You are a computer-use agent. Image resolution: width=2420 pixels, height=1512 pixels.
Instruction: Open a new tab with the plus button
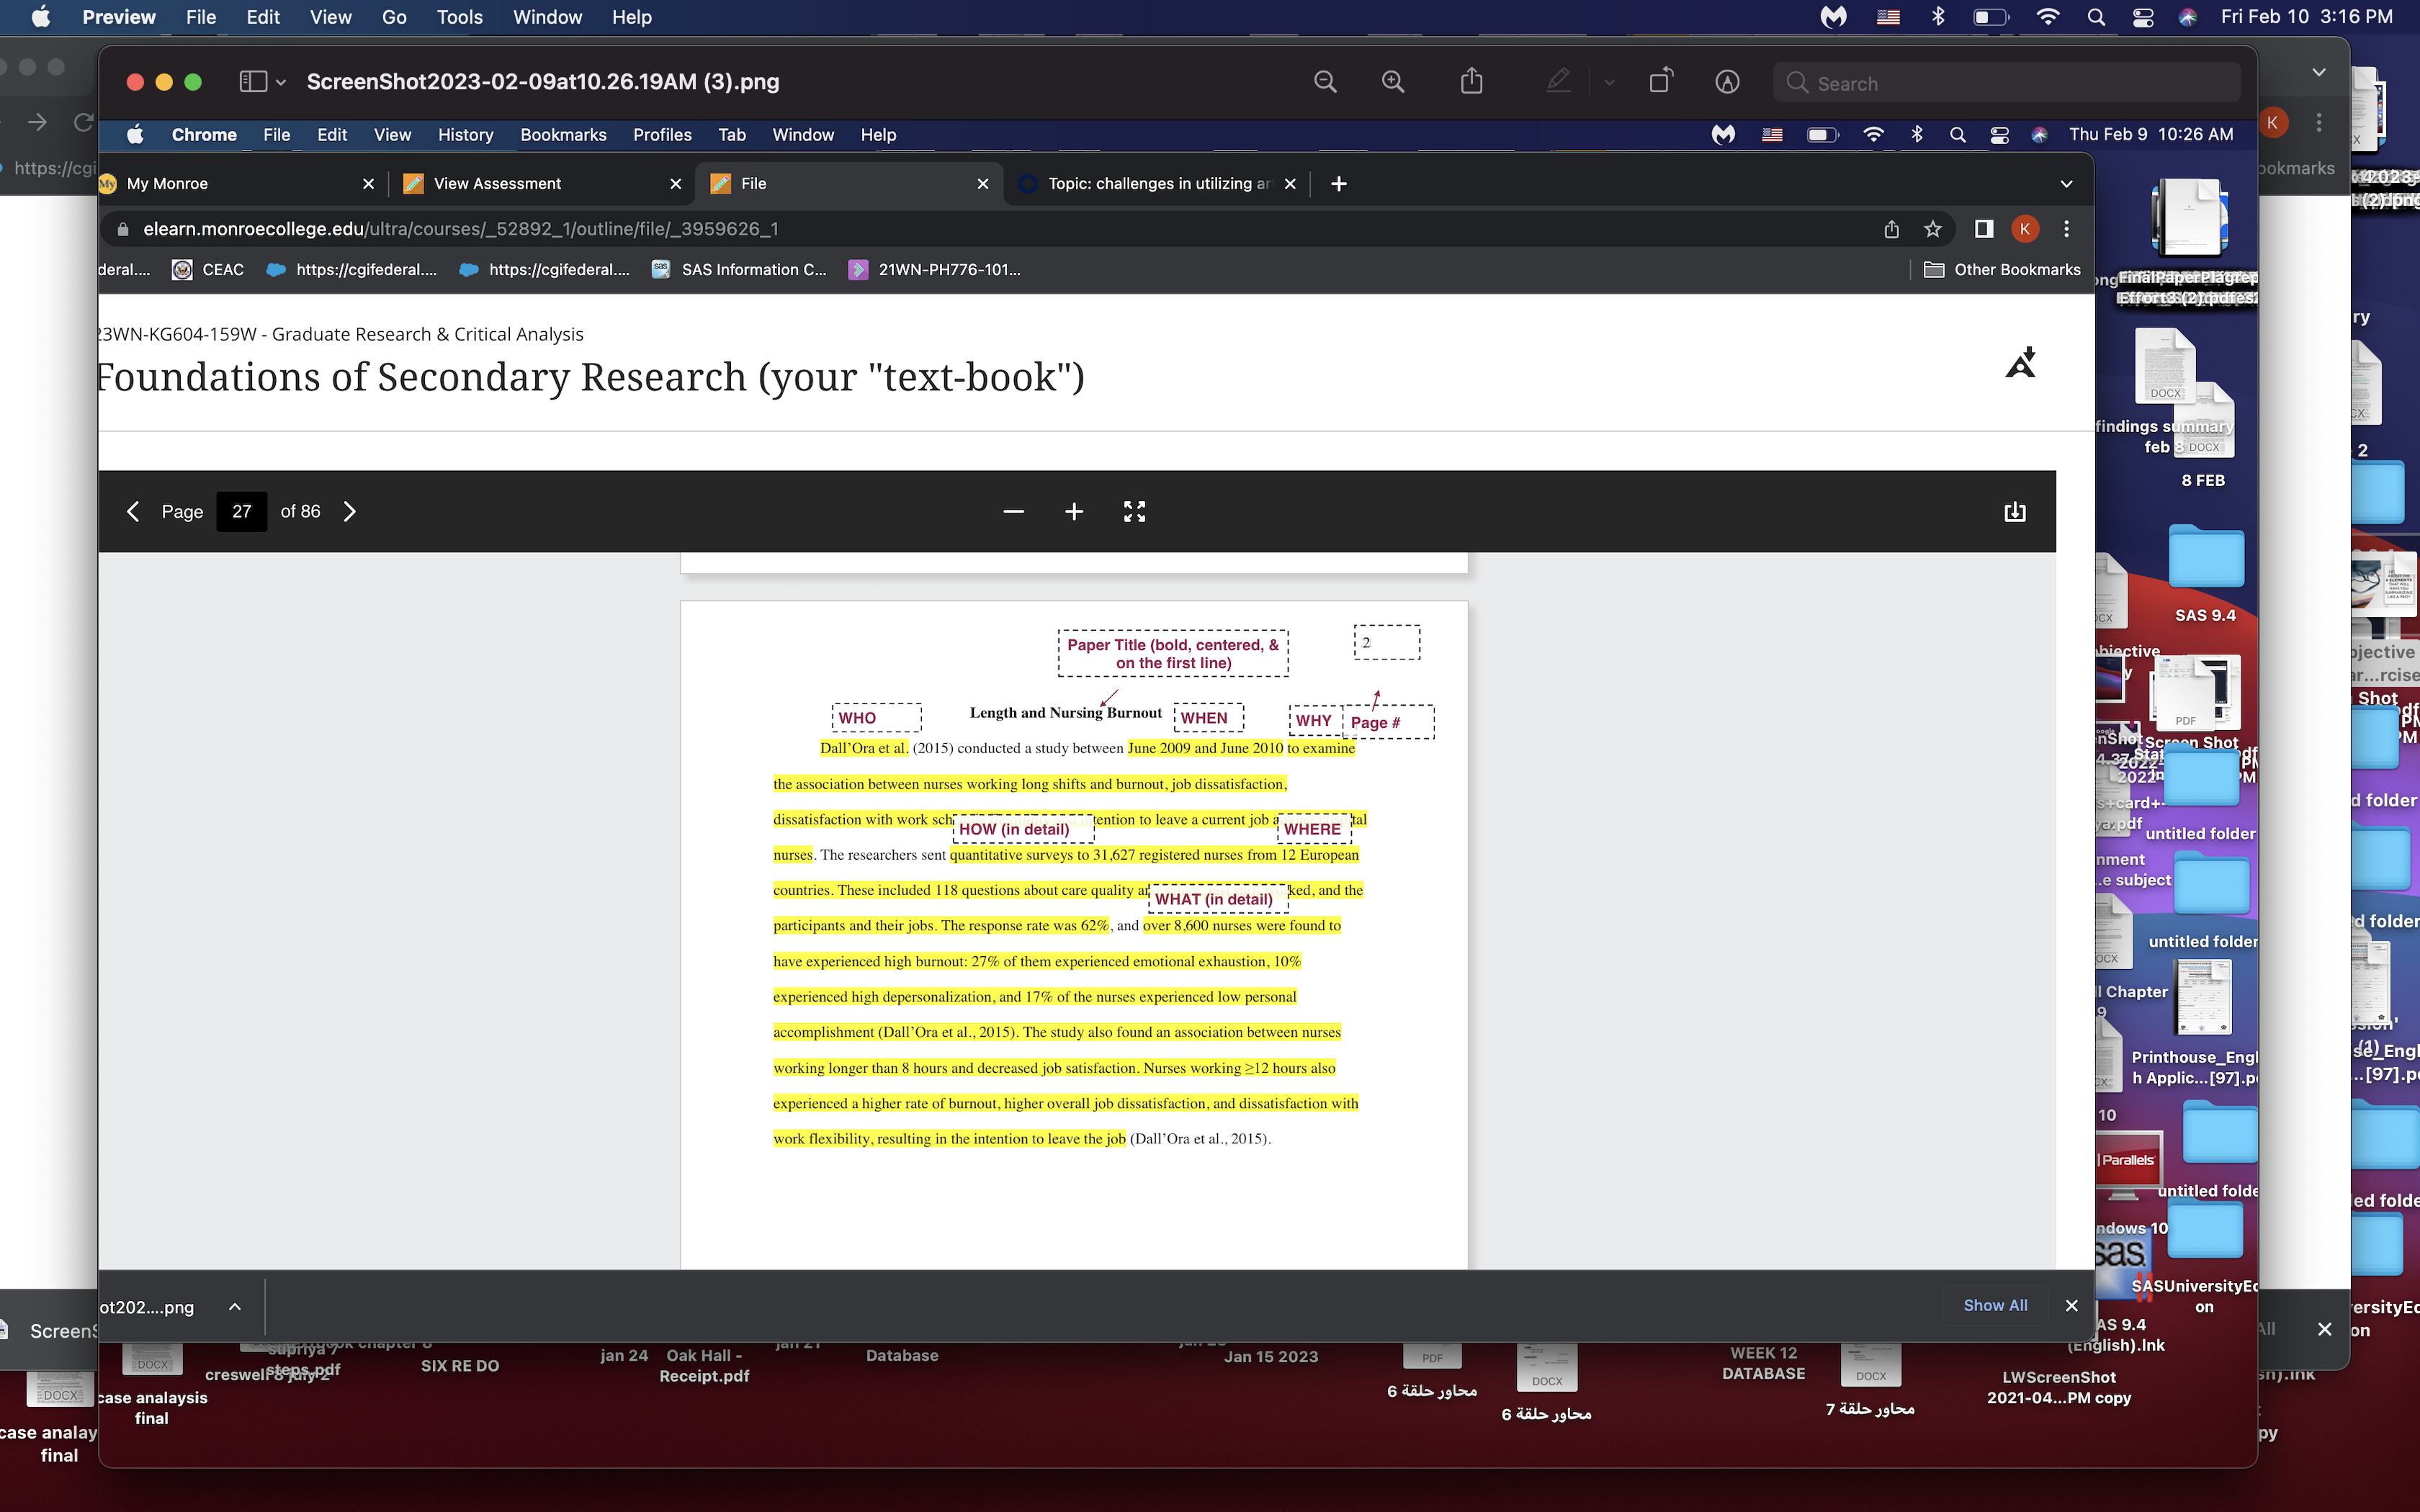pyautogui.click(x=1339, y=183)
